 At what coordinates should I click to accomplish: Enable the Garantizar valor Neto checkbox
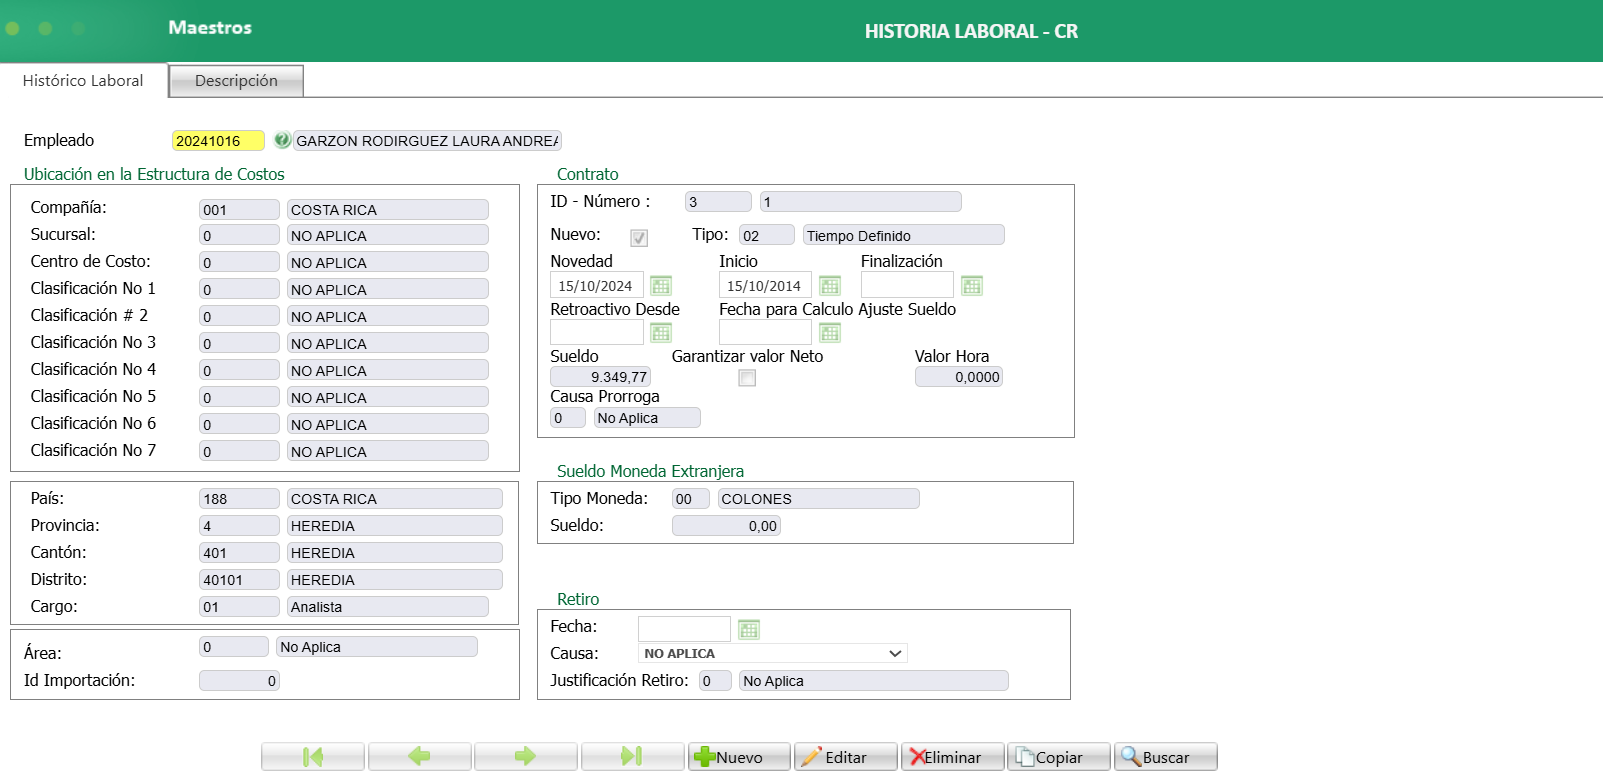[747, 378]
